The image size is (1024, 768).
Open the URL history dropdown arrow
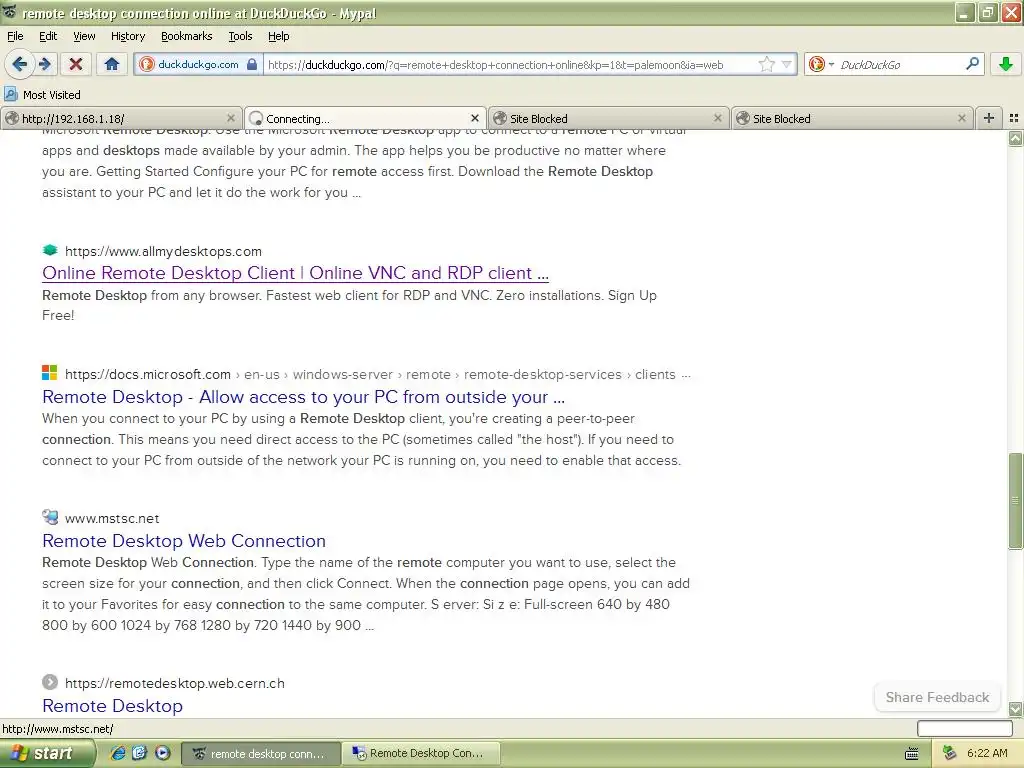point(787,64)
